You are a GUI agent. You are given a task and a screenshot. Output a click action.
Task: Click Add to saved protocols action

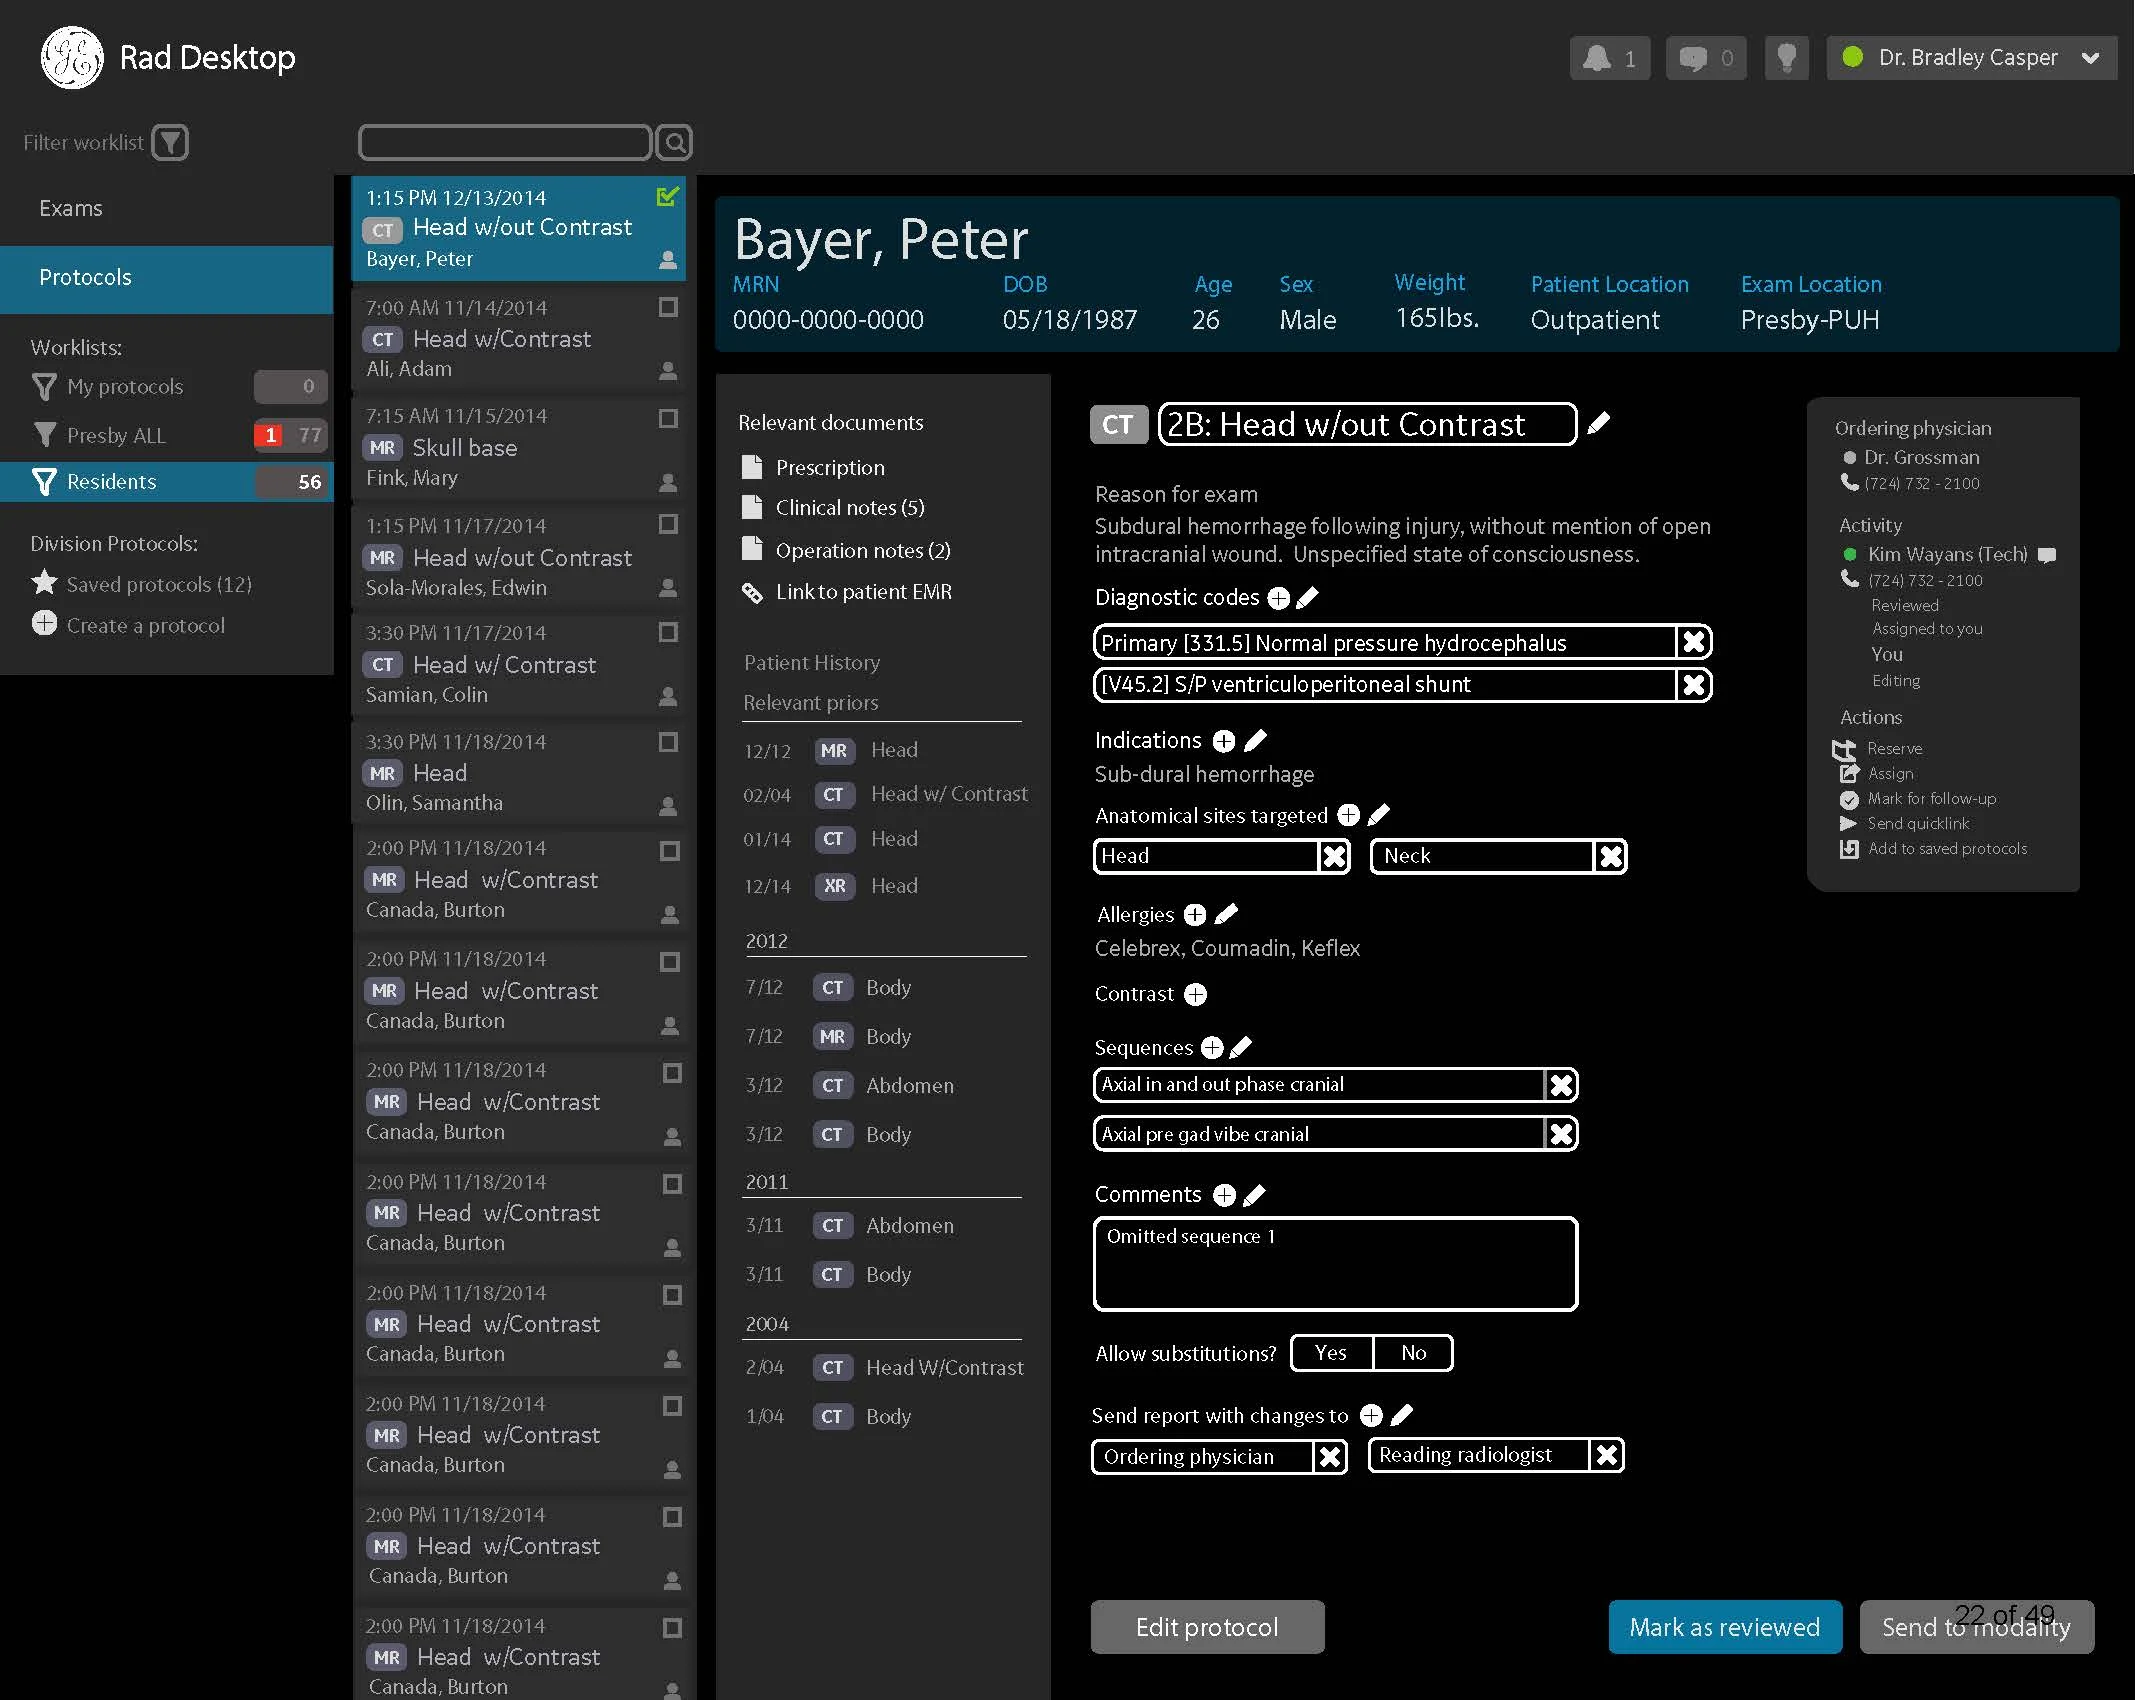point(1934,849)
